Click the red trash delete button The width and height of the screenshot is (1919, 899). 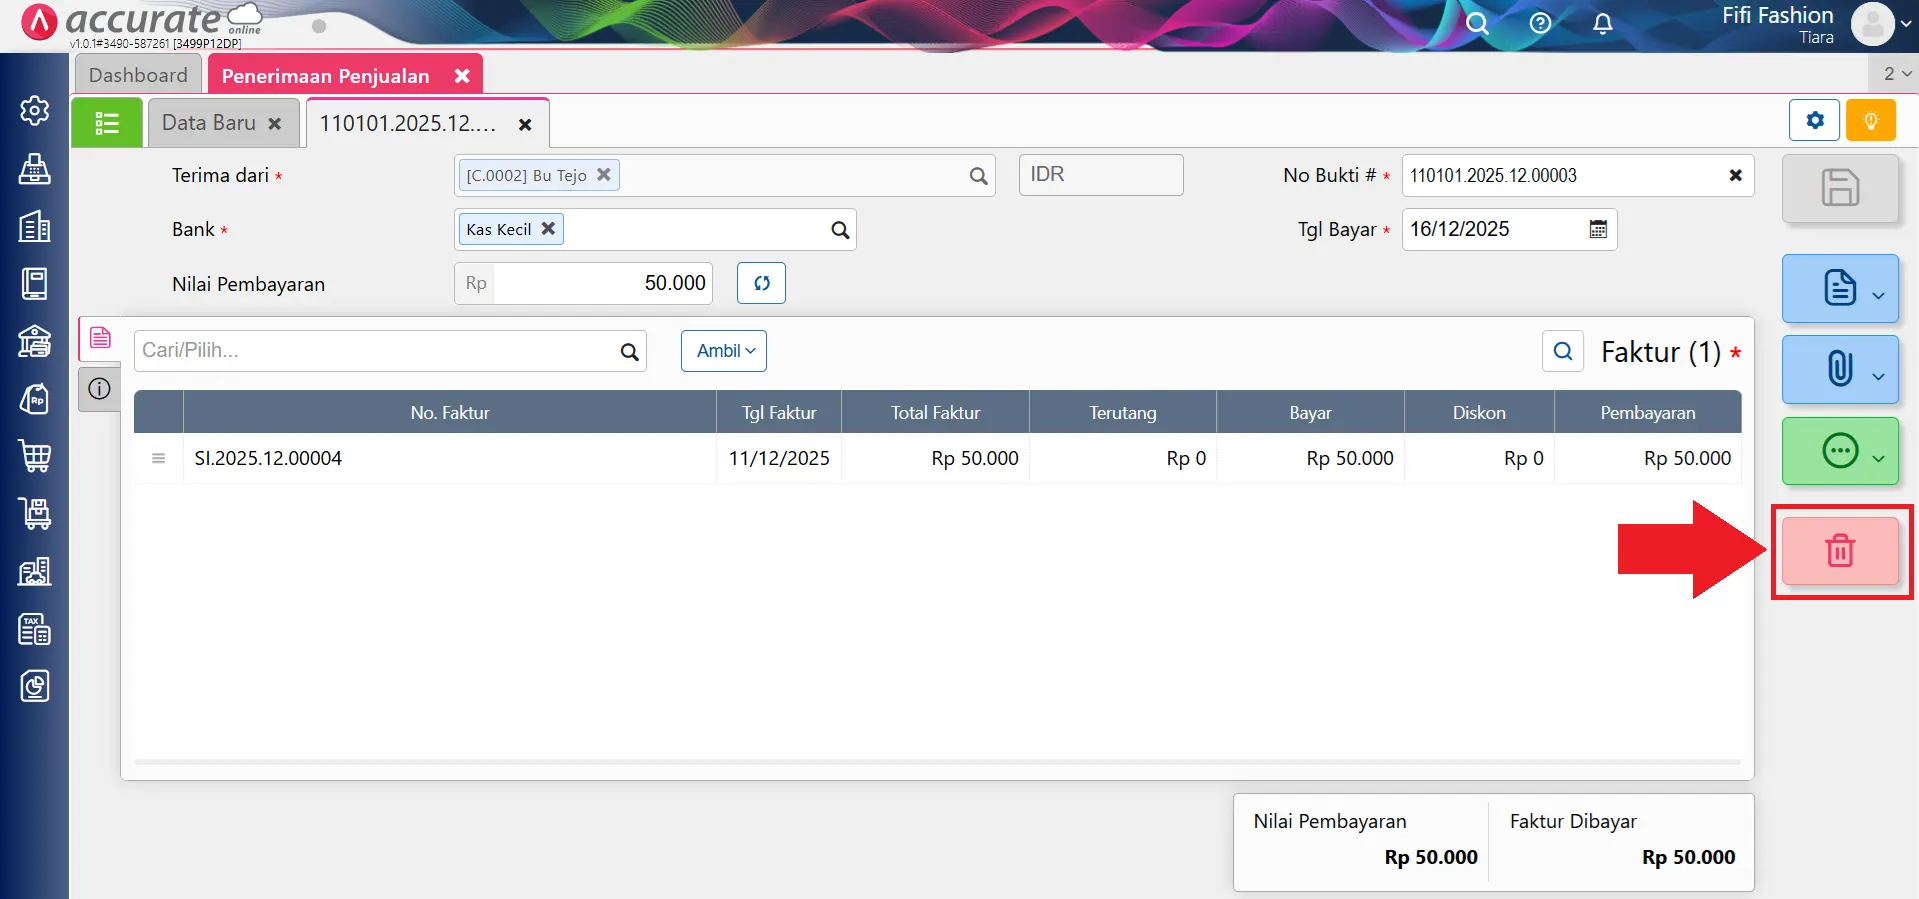[x=1839, y=551]
